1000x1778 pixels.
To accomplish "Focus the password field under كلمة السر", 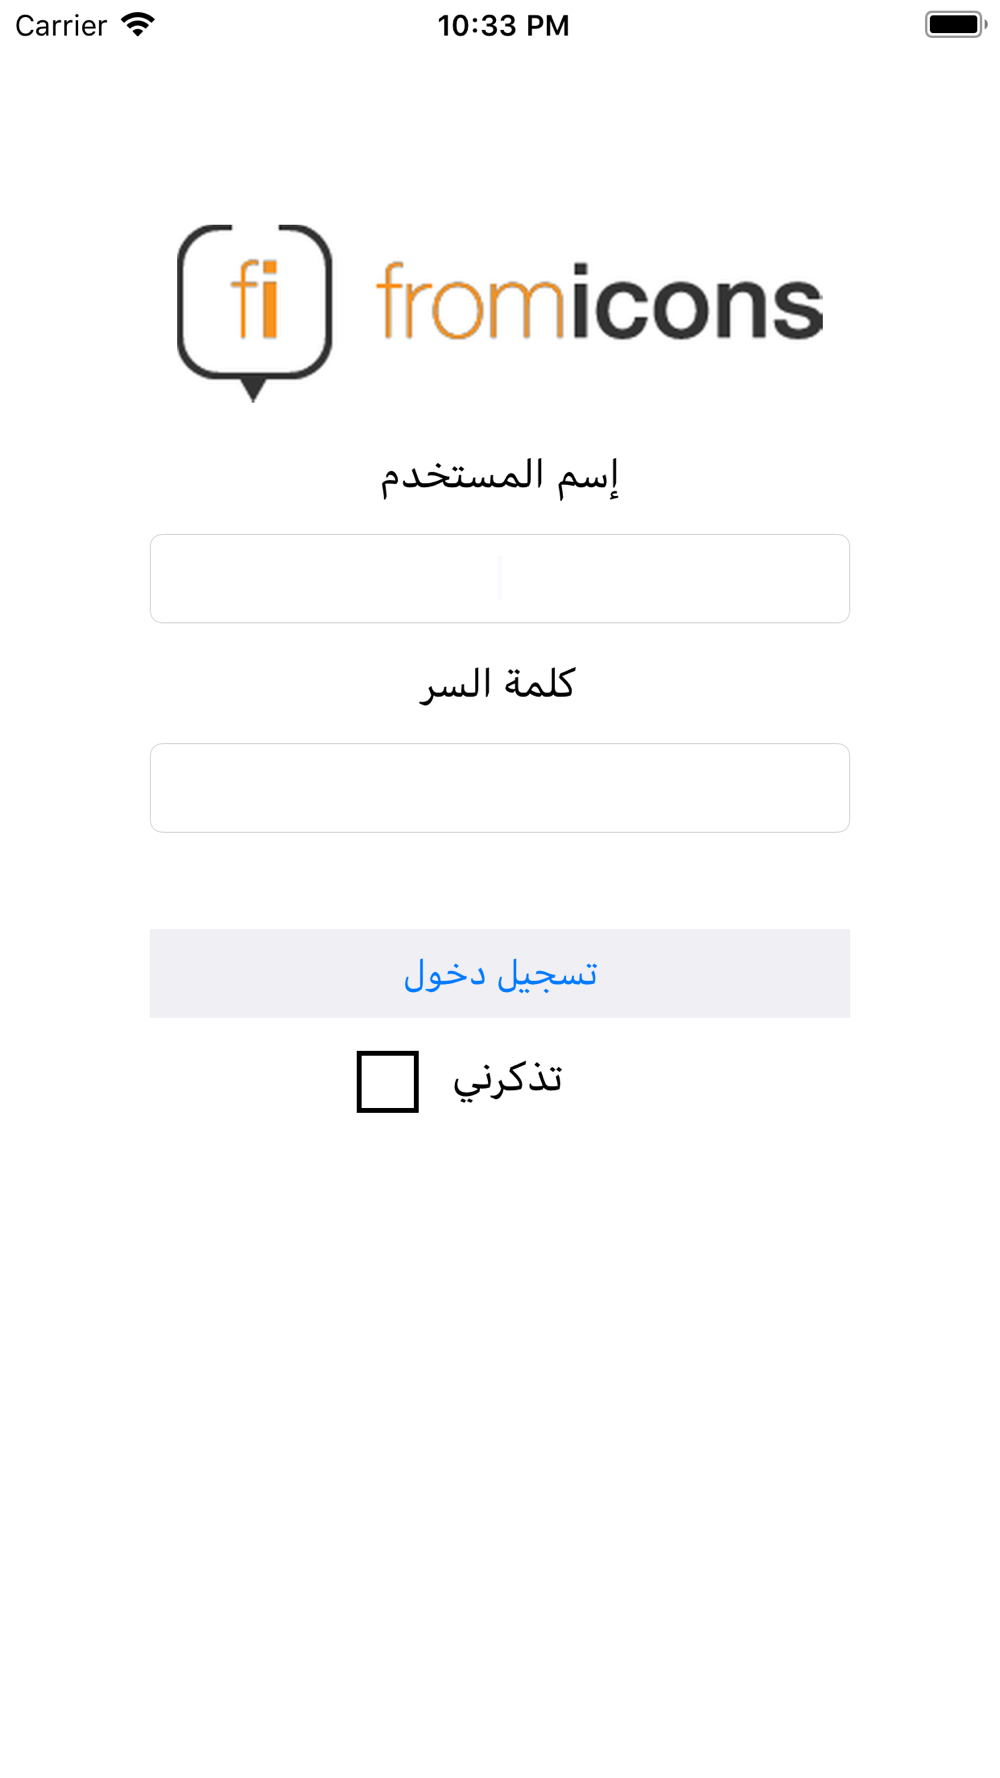I will click(500, 788).
